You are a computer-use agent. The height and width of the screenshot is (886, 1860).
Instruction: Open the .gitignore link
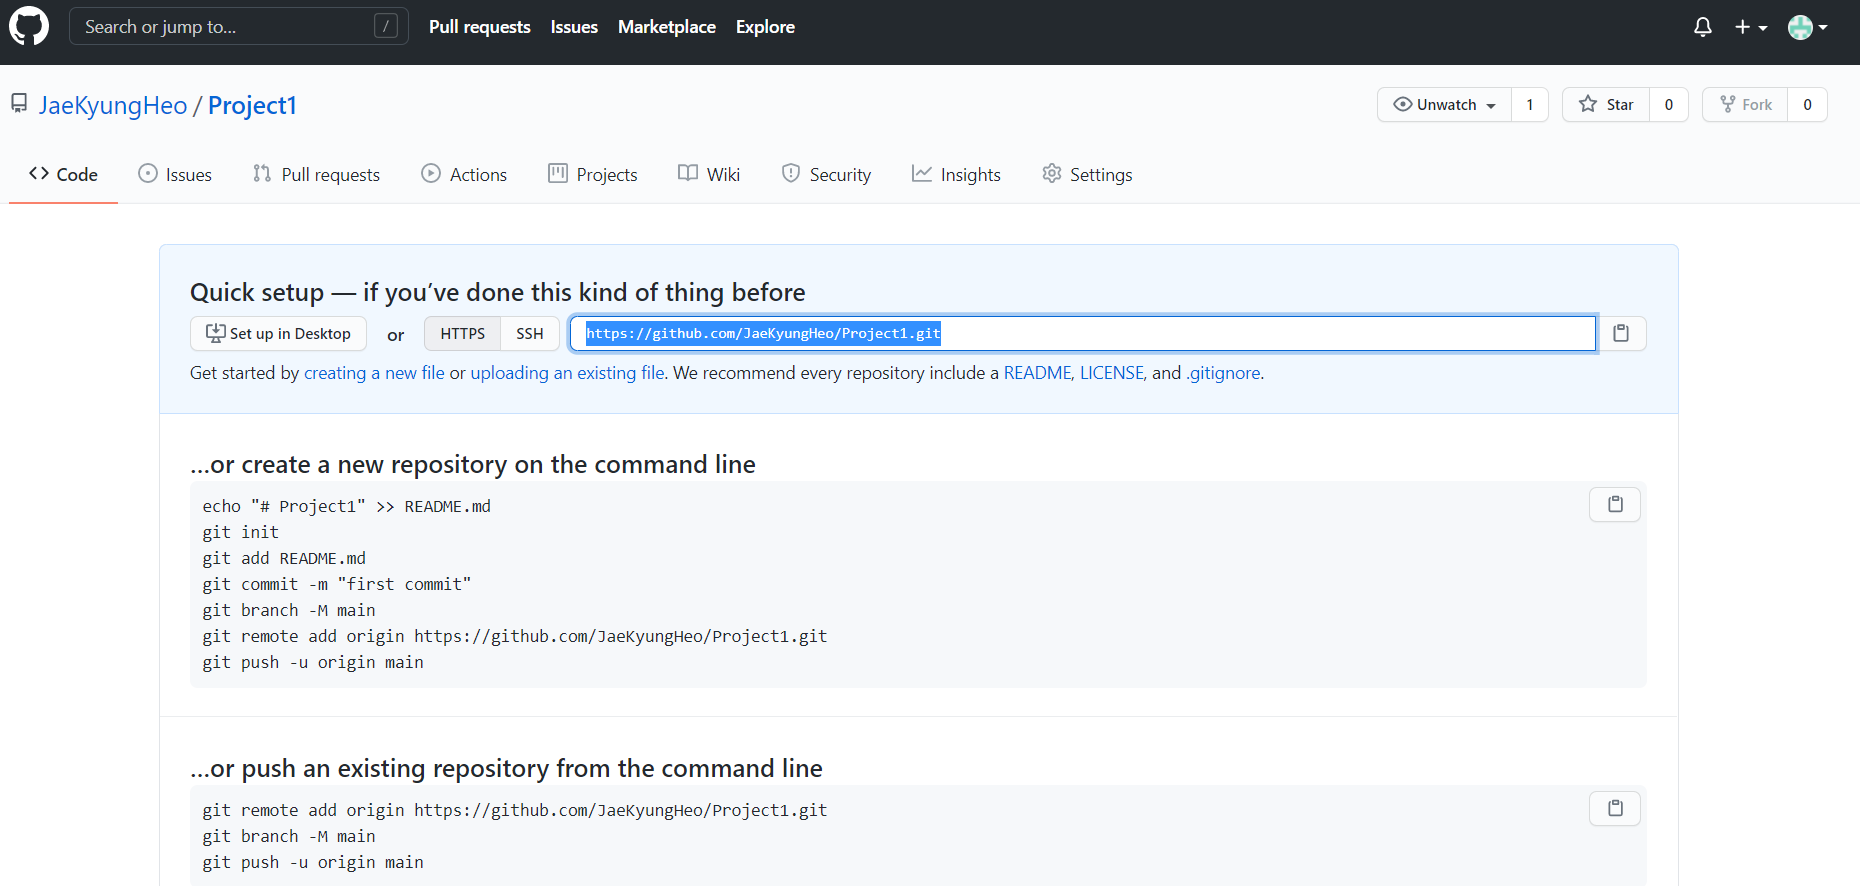click(1223, 373)
